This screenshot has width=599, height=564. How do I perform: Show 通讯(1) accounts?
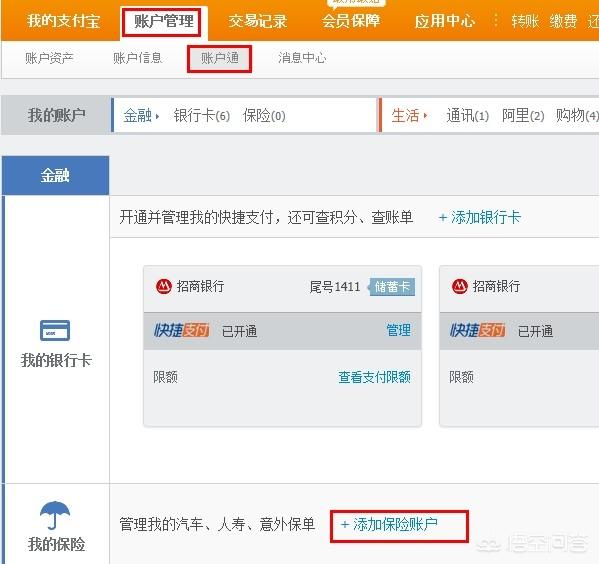tap(468, 115)
